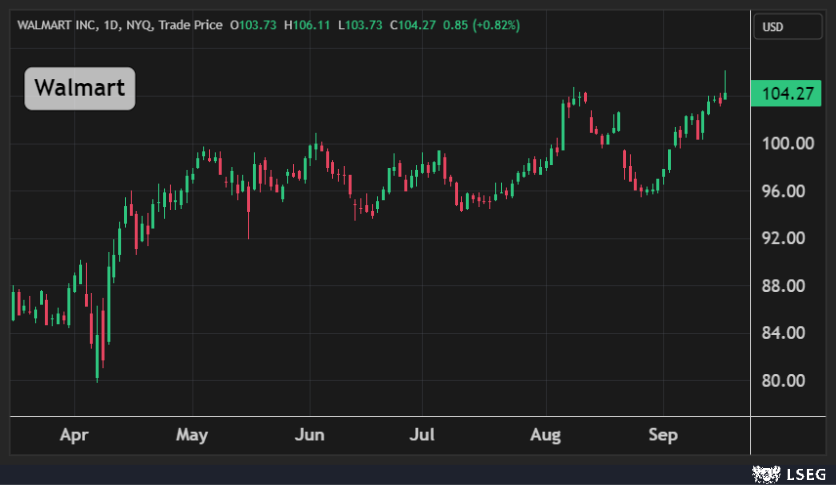Select the Aug label on time axis
The width and height of the screenshot is (836, 485).
(x=546, y=435)
